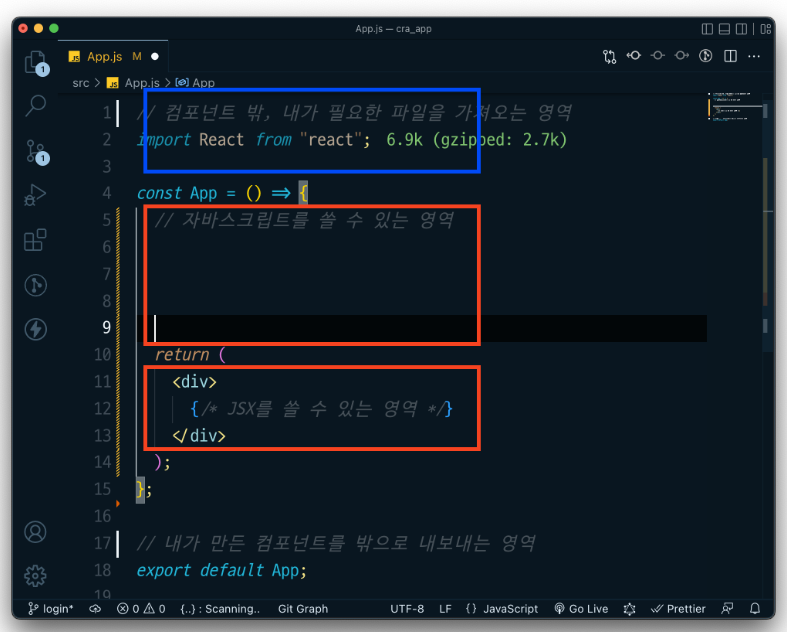Go to previous change arrow icon
This screenshot has height=632, width=787.
633,56
